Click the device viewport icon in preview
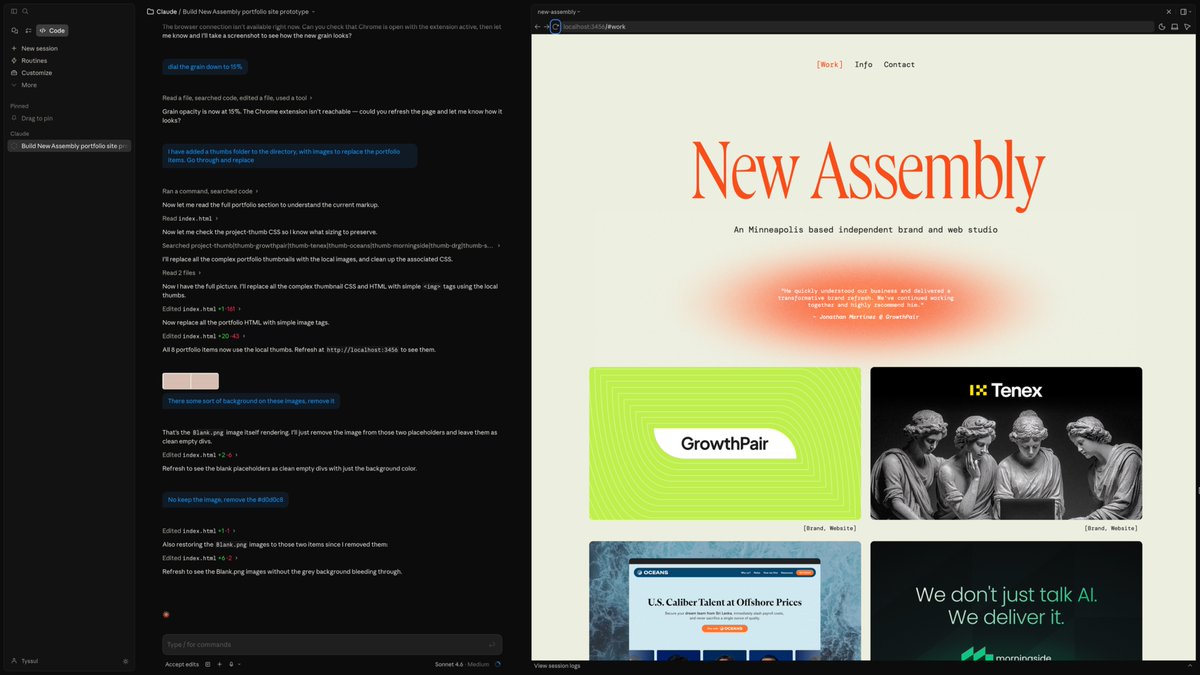The width and height of the screenshot is (1200, 675). point(1175,26)
